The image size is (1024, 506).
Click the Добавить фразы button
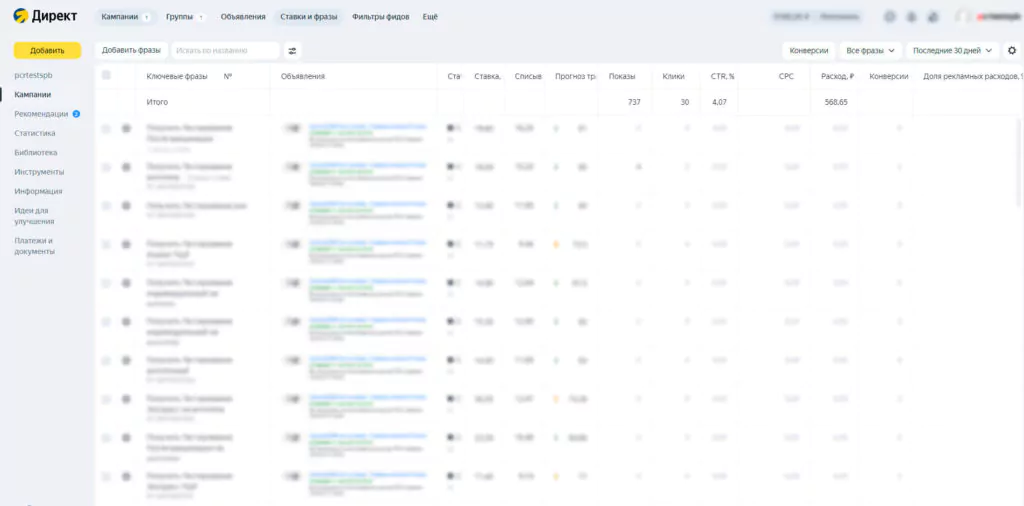131,50
